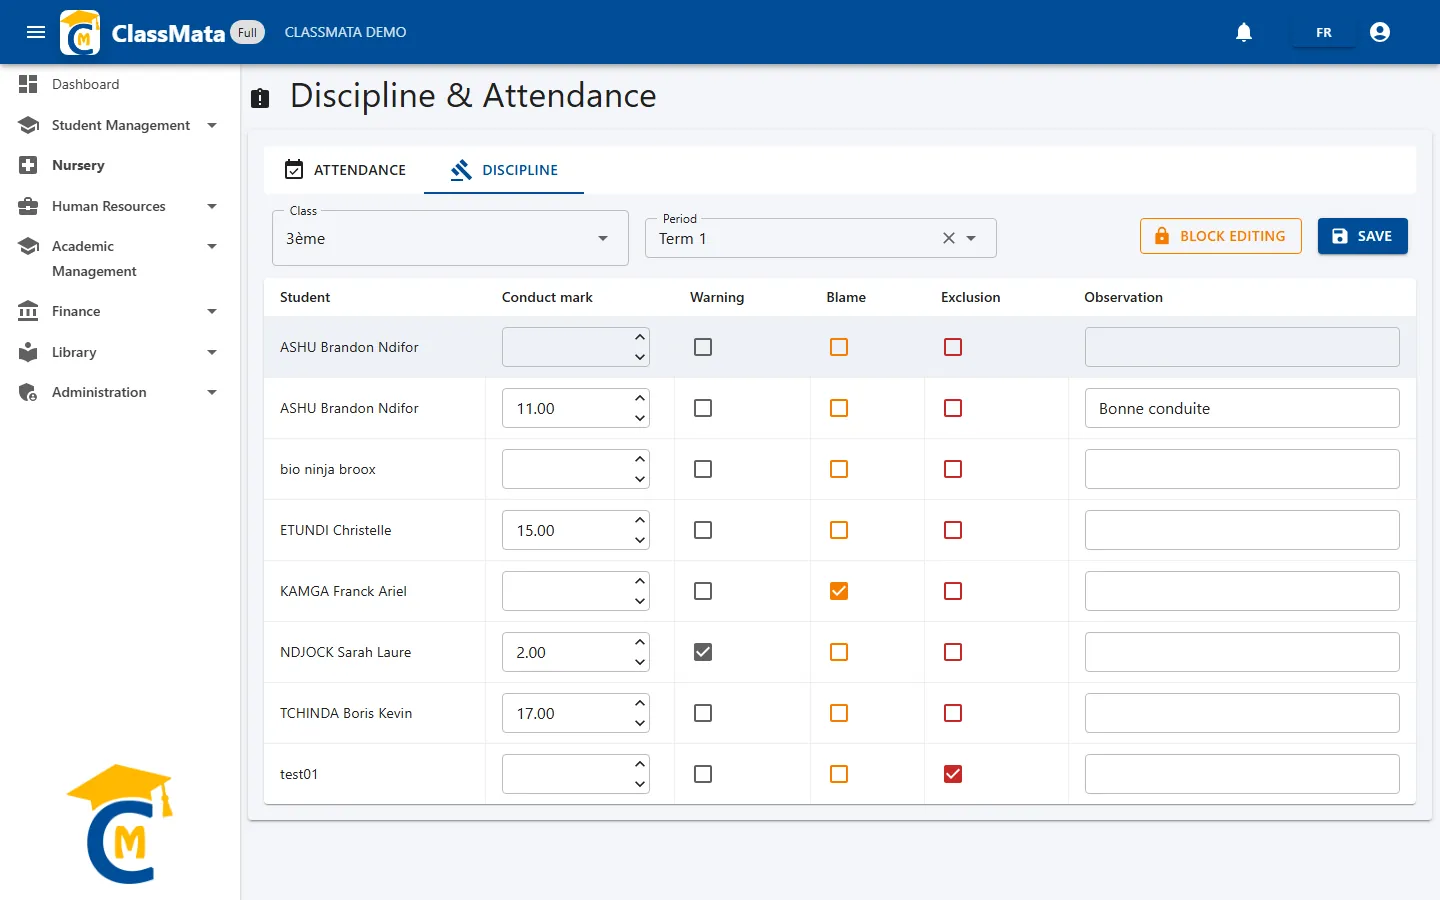This screenshot has height=900, width=1440.
Task: Click the Library reading icon
Action: (28, 352)
